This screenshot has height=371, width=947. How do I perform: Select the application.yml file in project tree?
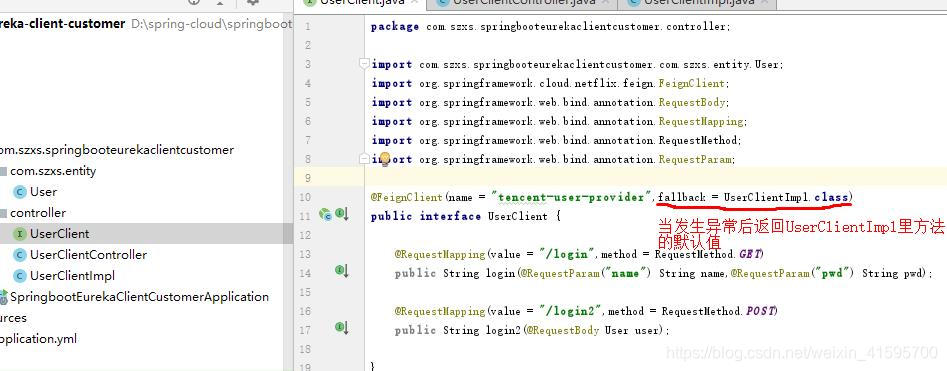point(39,339)
